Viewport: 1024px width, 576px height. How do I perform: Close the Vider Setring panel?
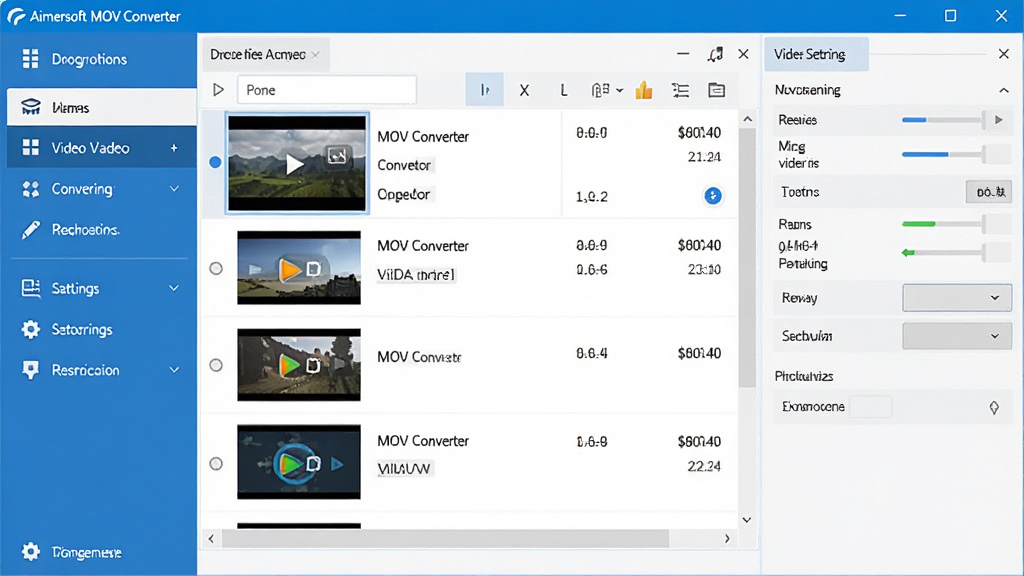tap(1004, 54)
